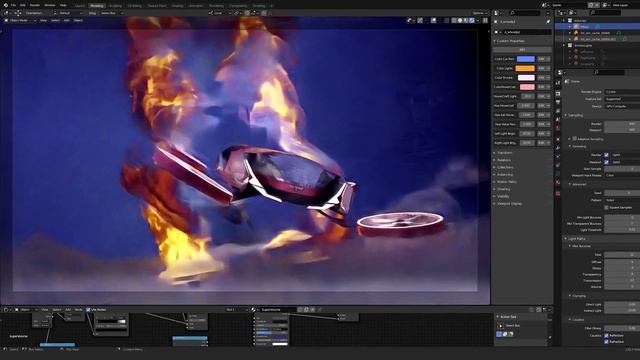Toggle the Render denoising checkbox

[x=606, y=155]
